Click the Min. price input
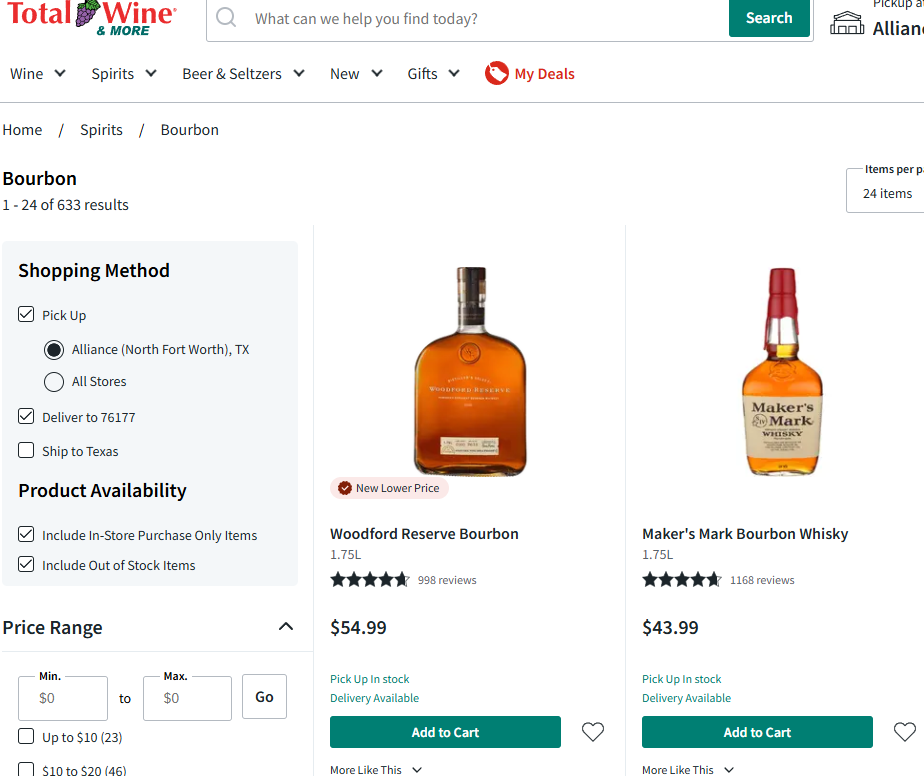The width and height of the screenshot is (924, 776). pos(63,698)
